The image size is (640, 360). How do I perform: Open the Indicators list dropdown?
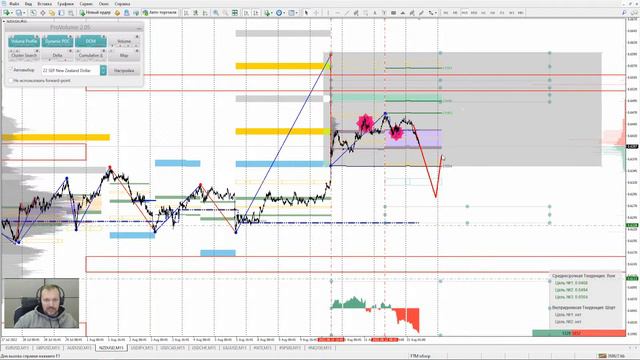click(272, 13)
